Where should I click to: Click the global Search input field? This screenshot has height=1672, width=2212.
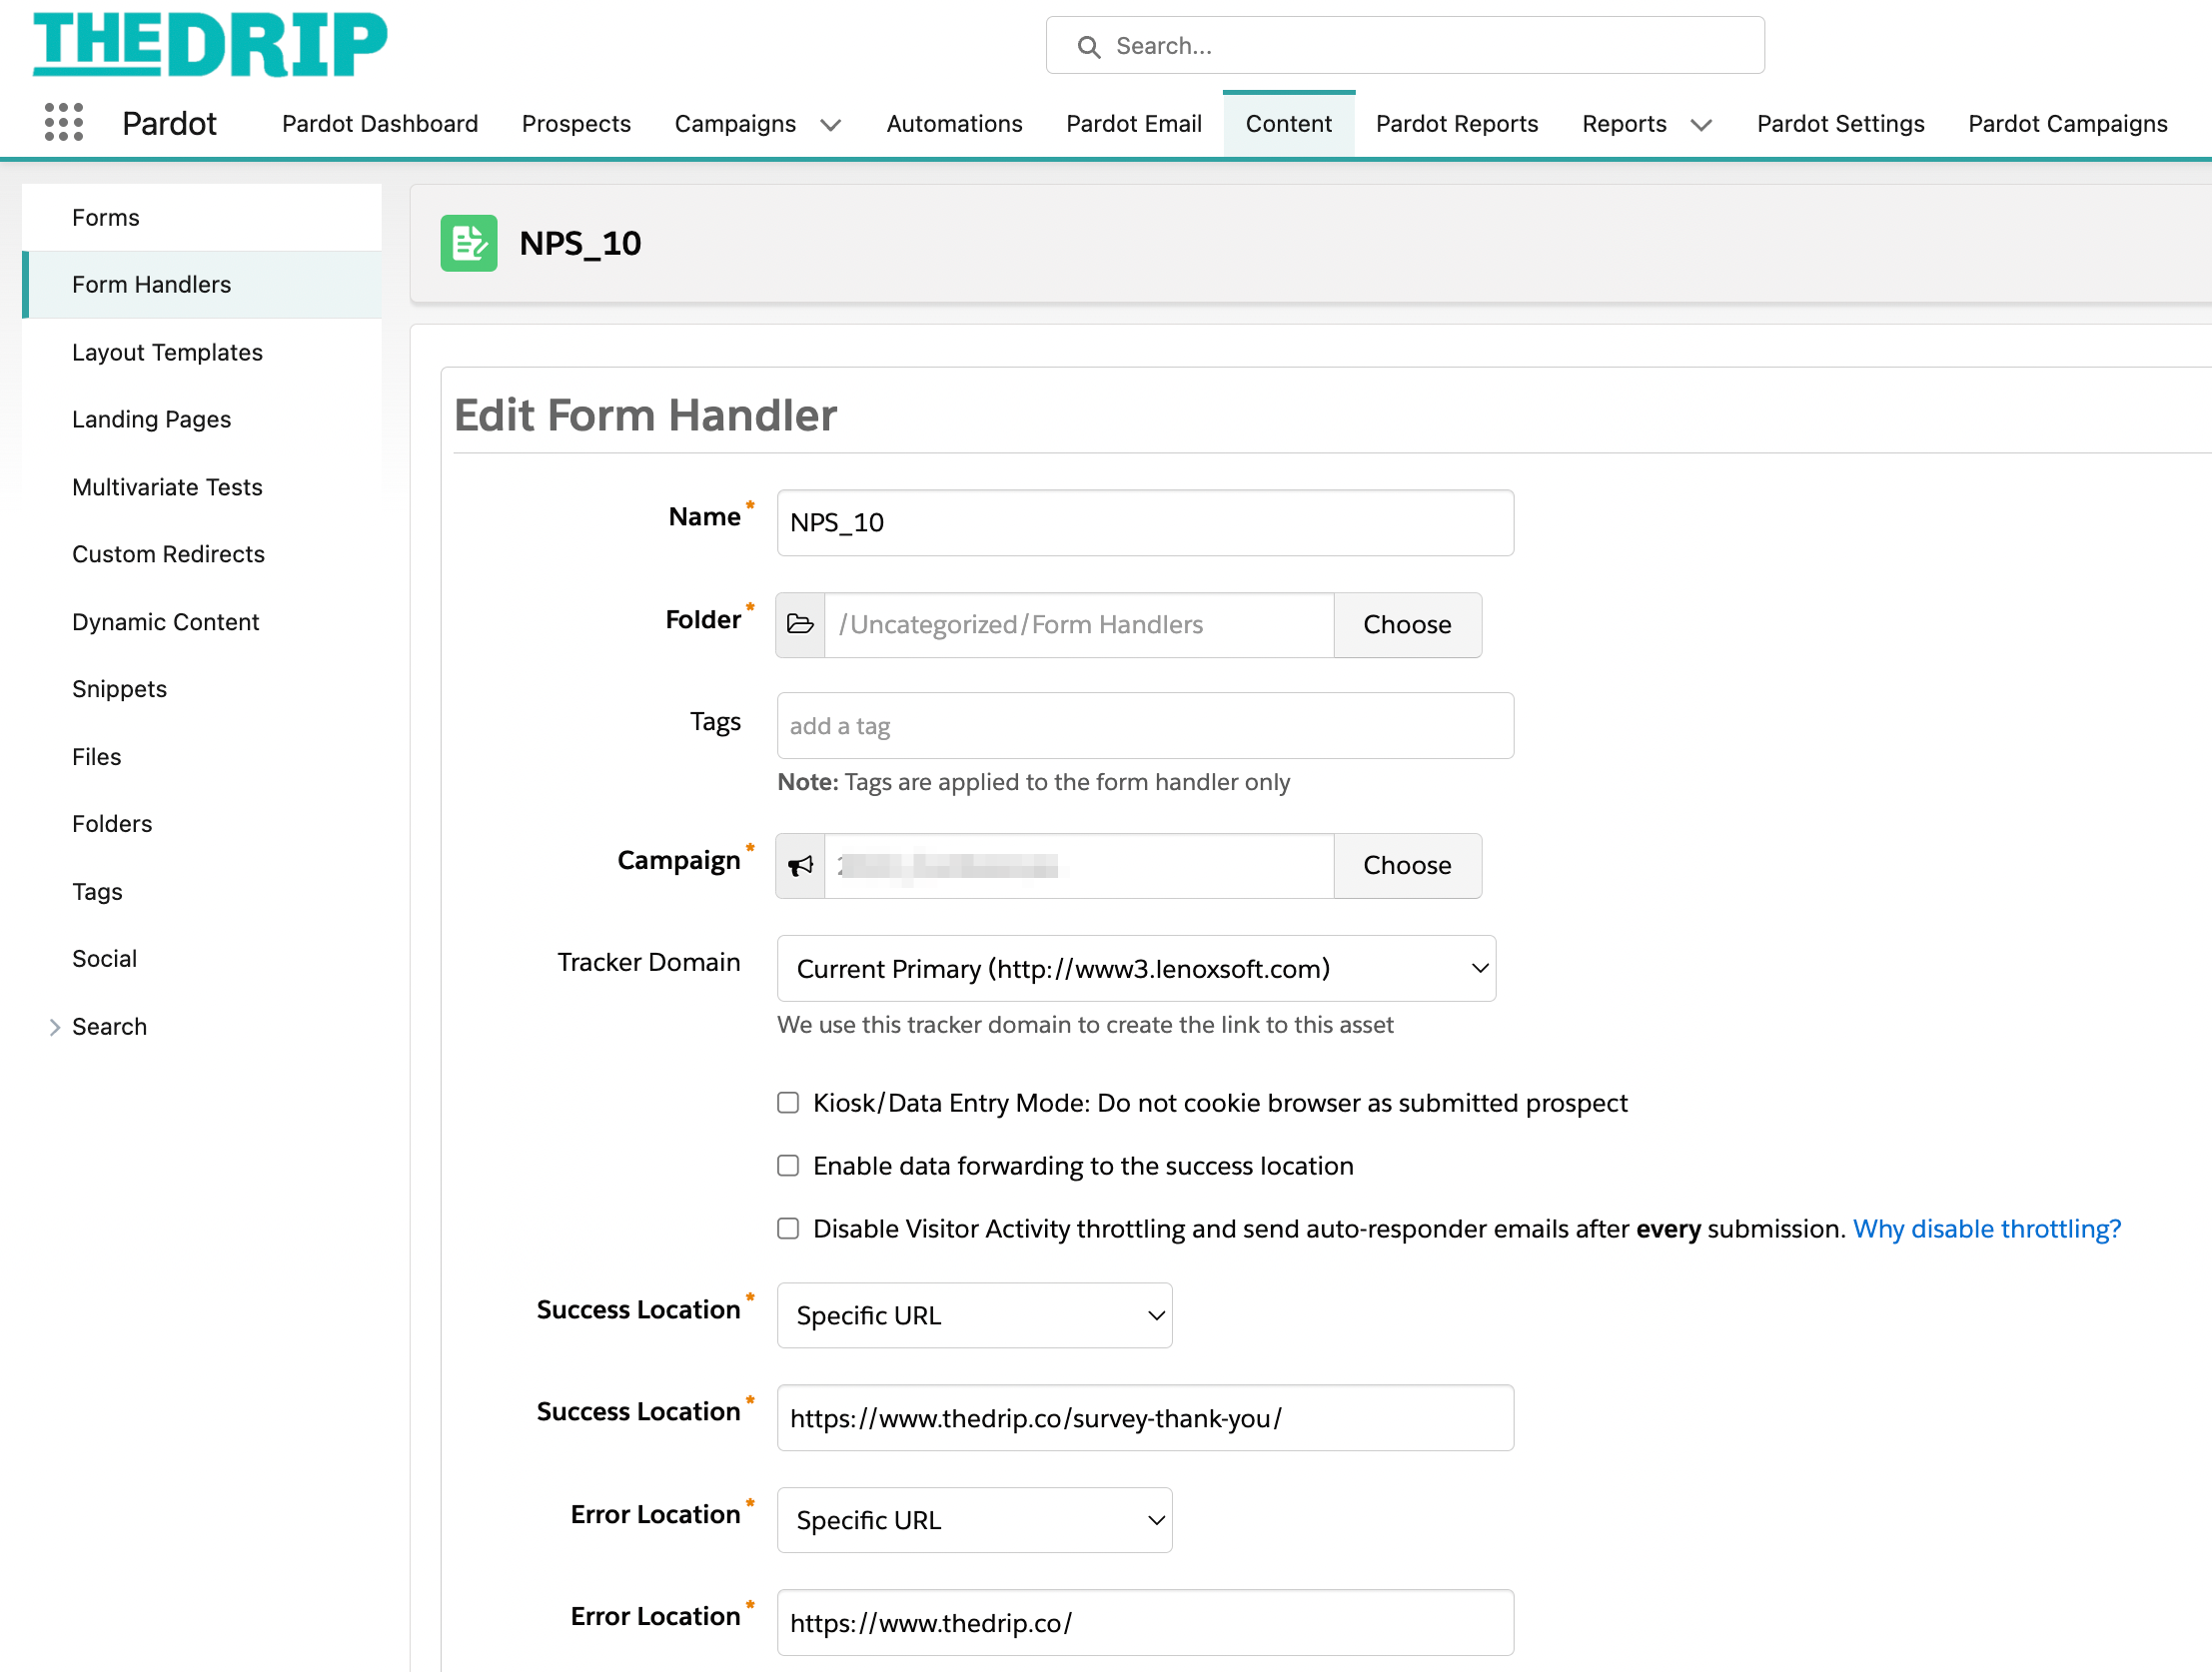coord(1405,46)
